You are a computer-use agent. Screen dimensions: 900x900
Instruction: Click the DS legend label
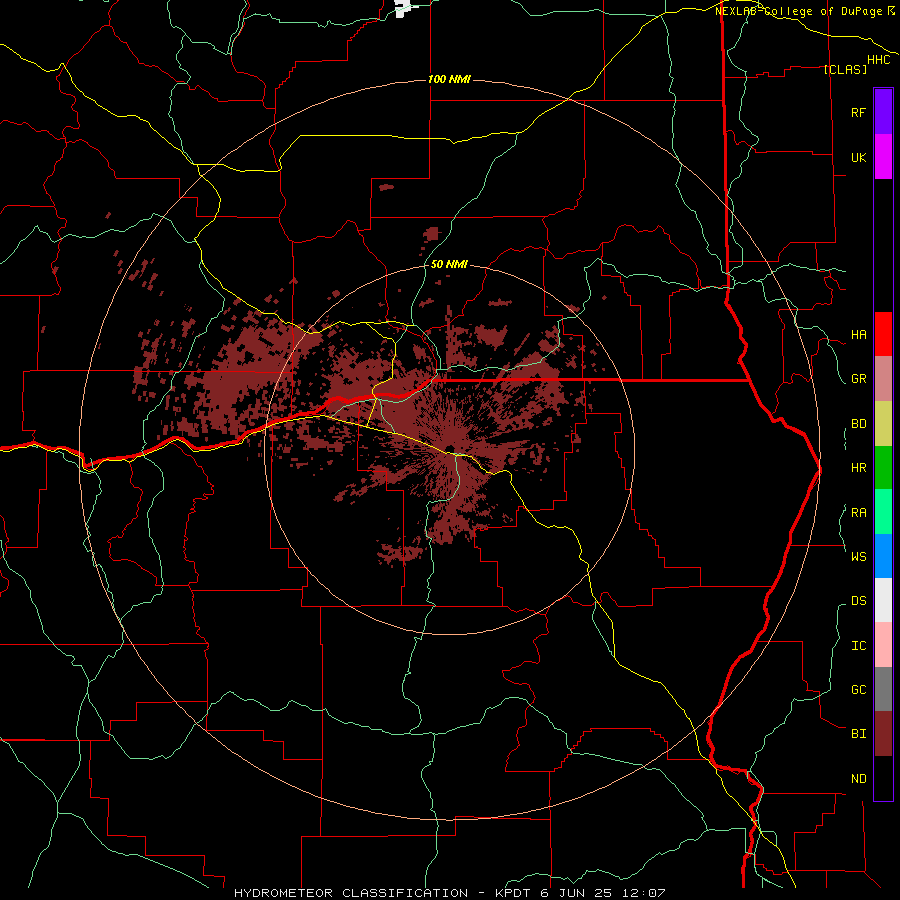point(858,600)
